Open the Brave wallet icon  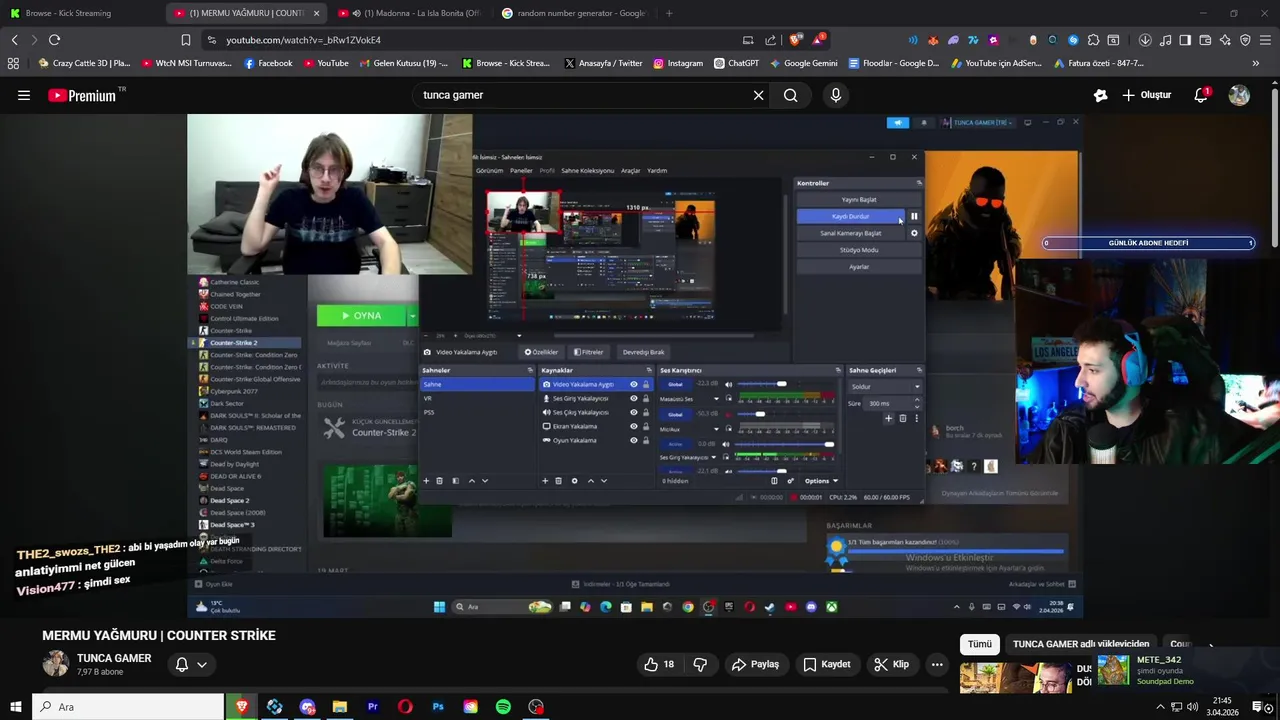[x=1205, y=40]
